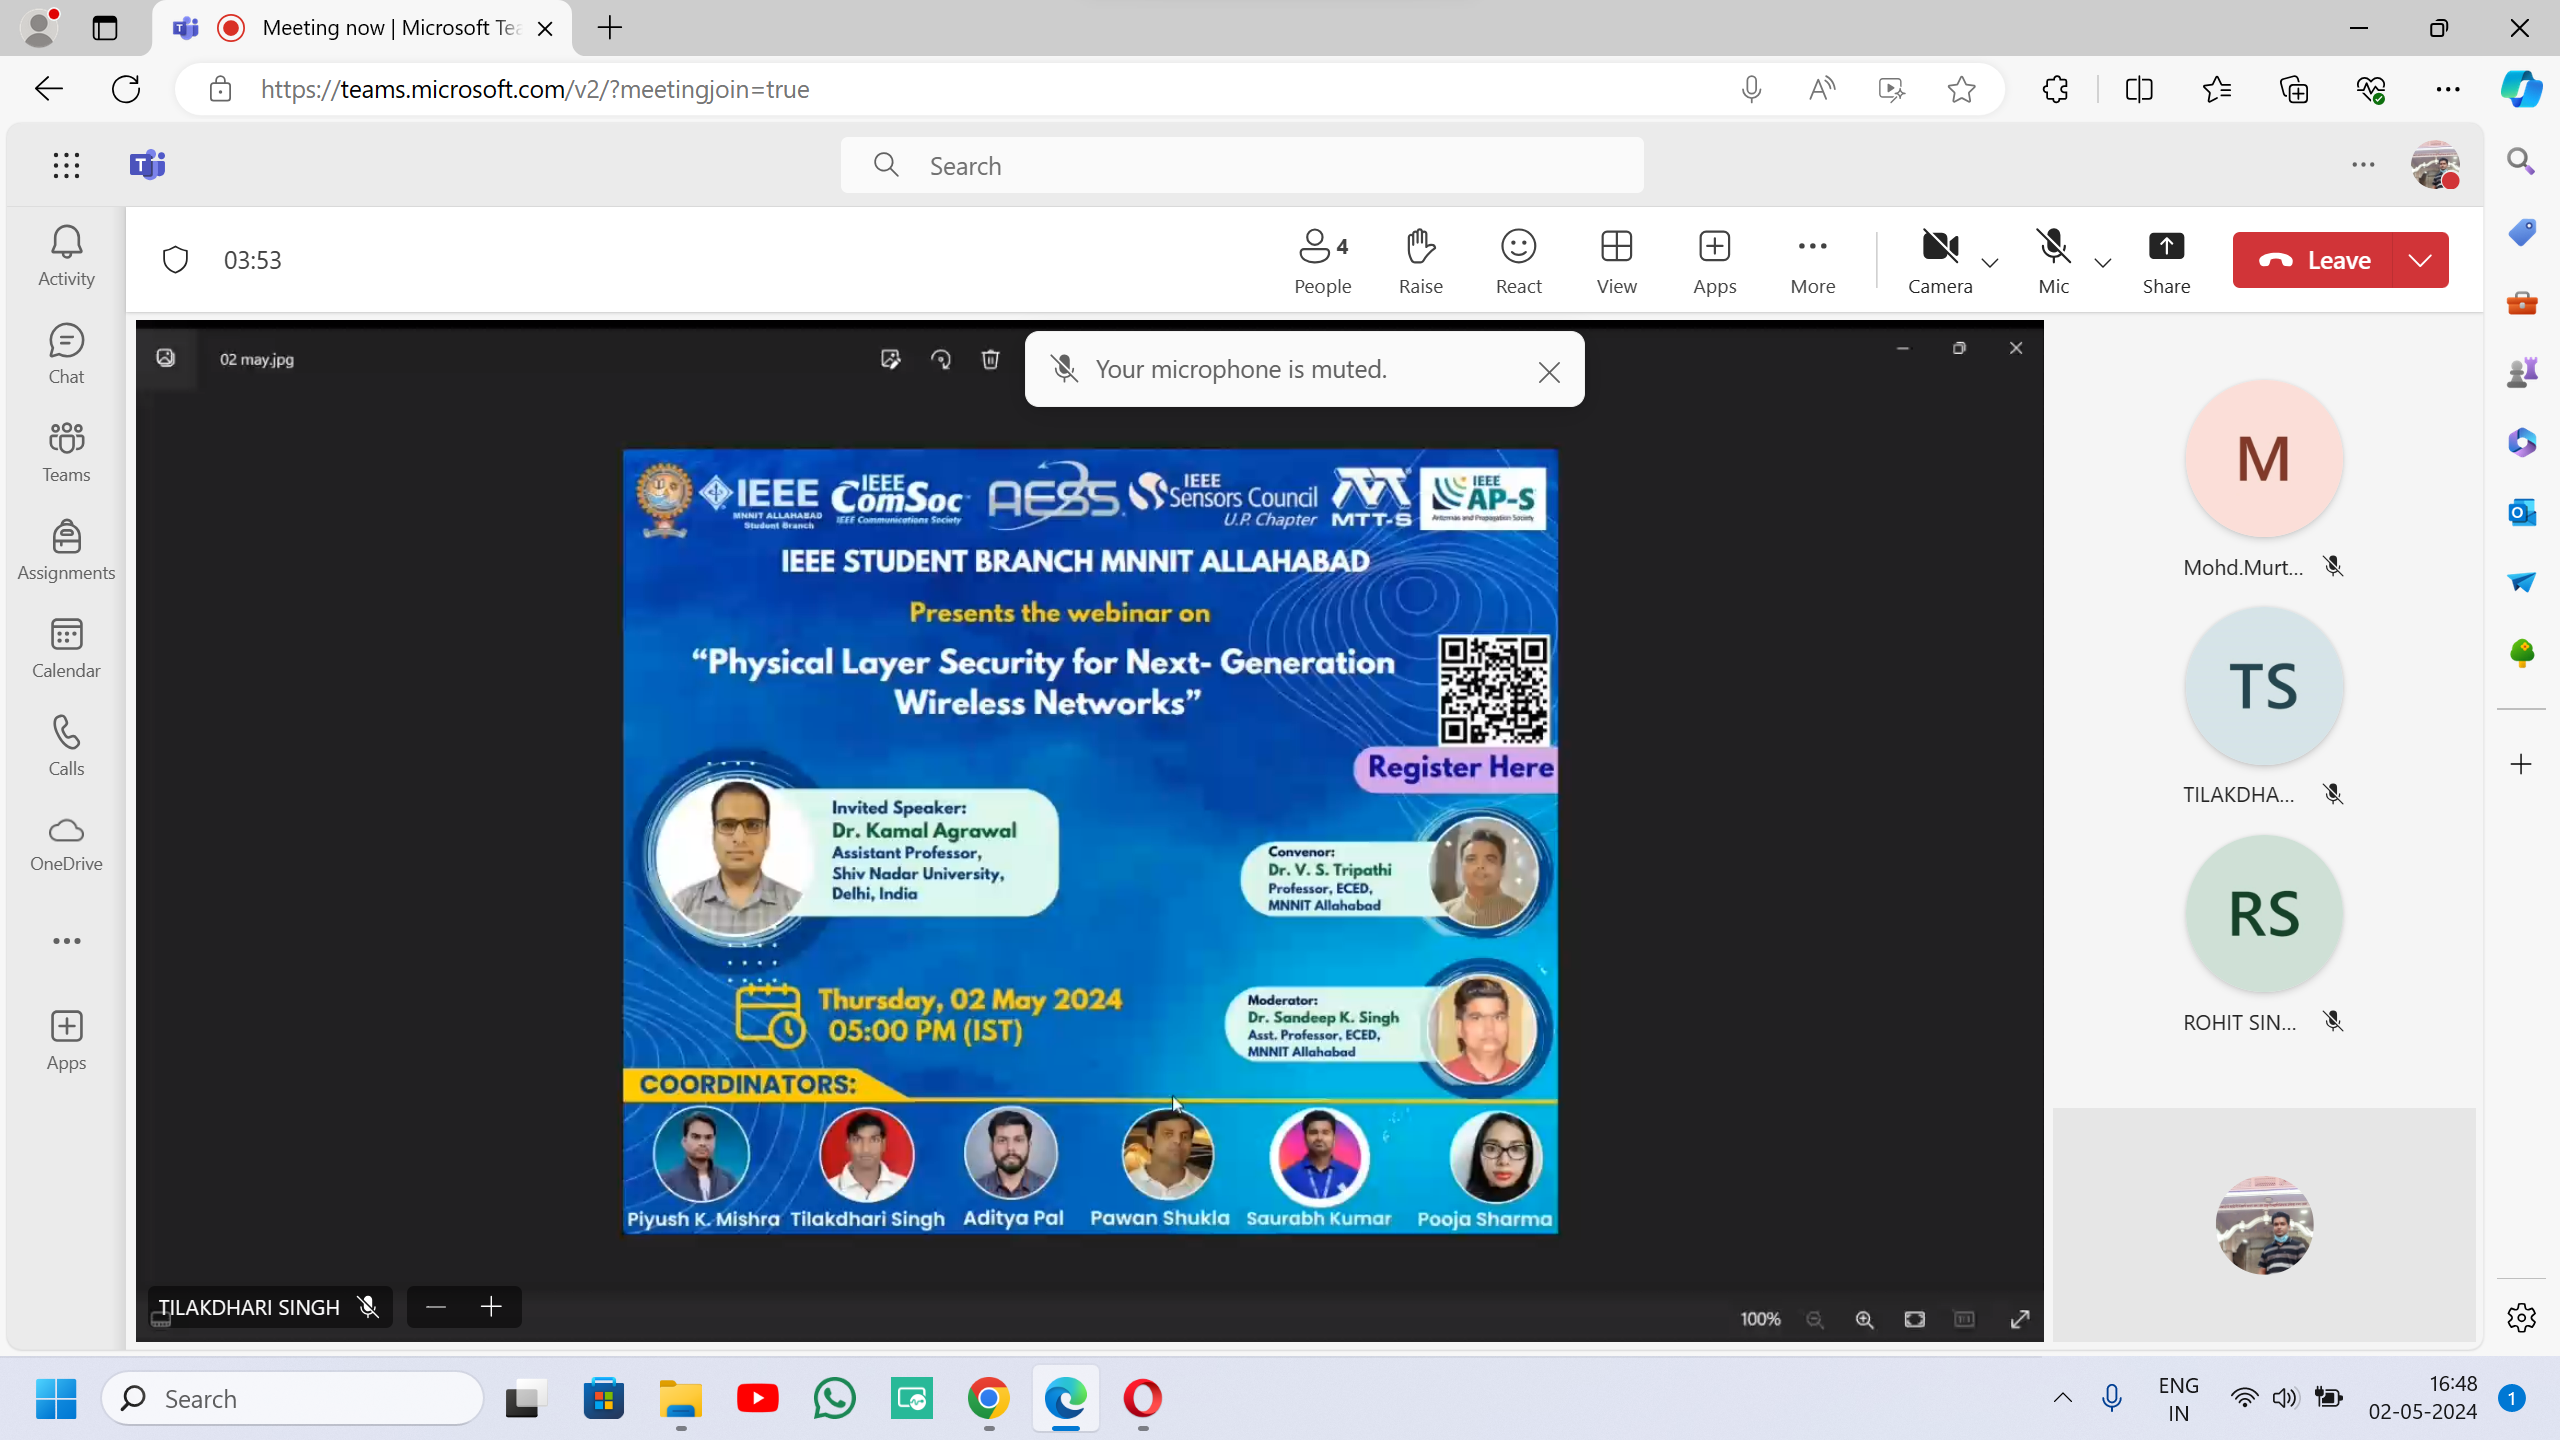Open the React emoji picker
This screenshot has height=1440, width=2560.
coord(1518,260)
